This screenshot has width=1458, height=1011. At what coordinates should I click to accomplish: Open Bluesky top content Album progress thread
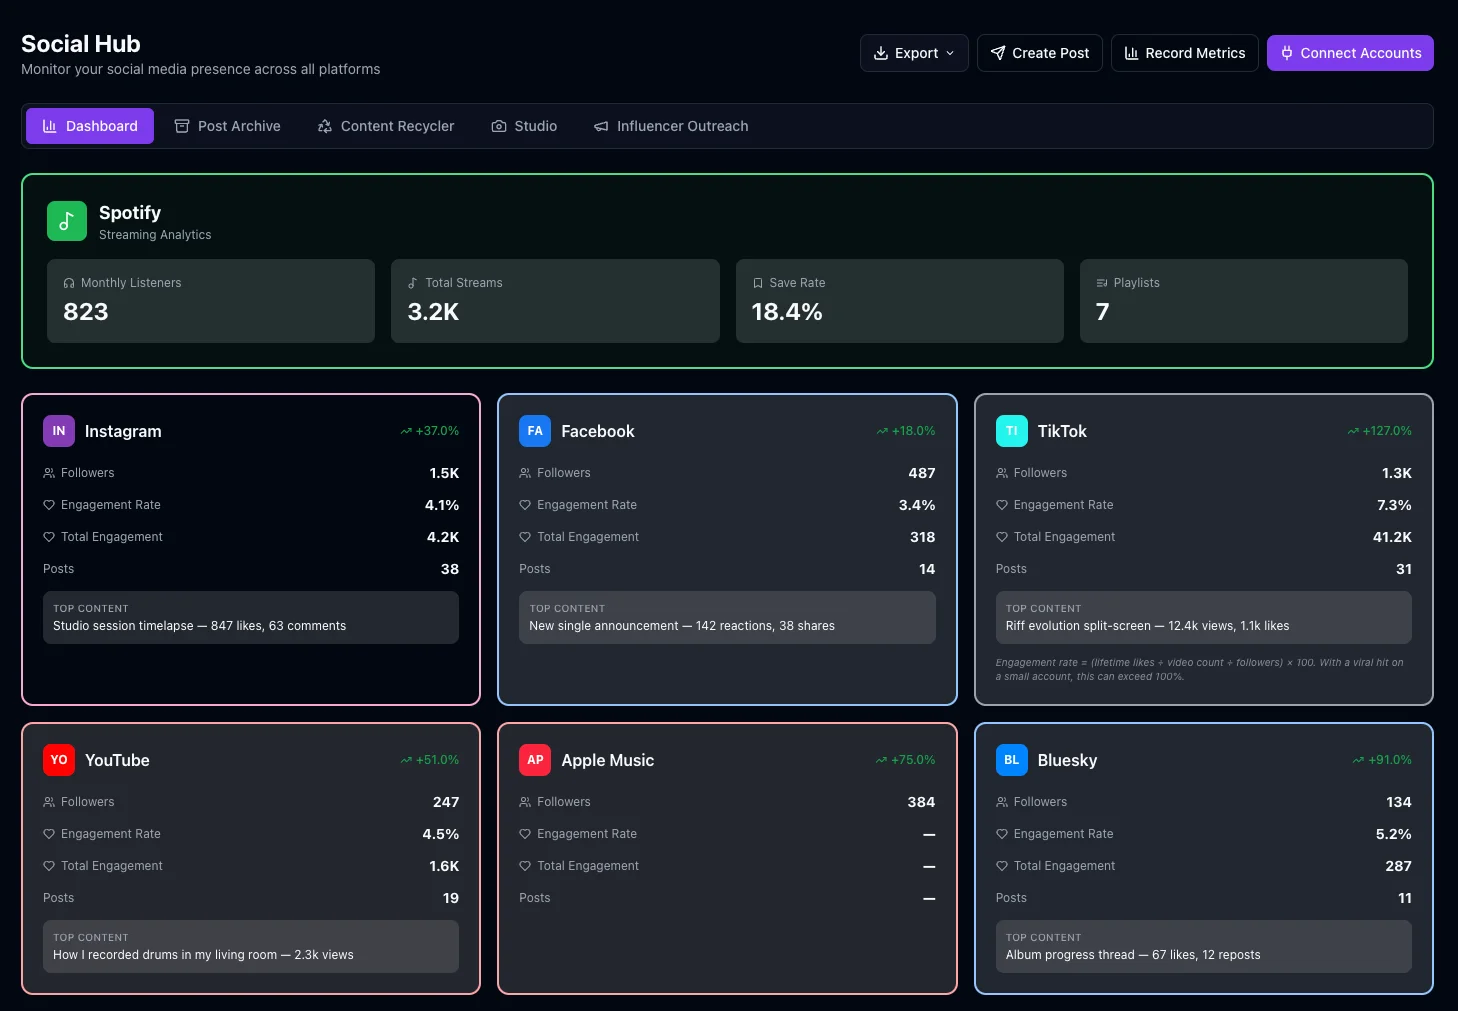tap(1204, 946)
